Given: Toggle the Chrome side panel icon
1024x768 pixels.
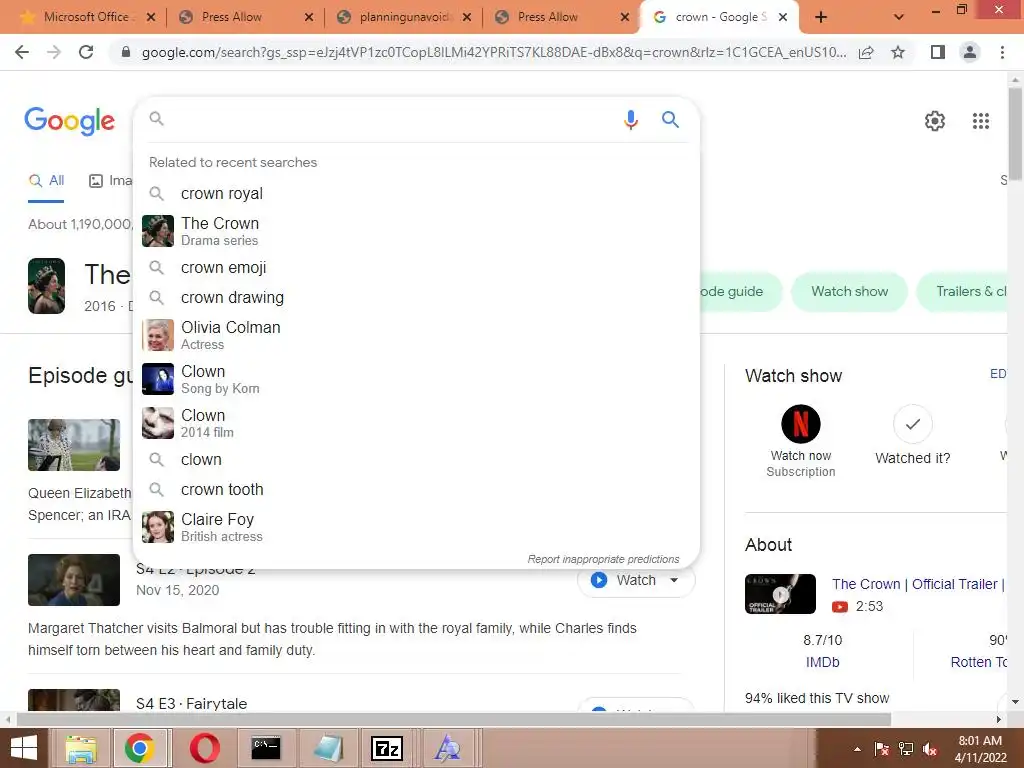Looking at the screenshot, I should (x=938, y=52).
